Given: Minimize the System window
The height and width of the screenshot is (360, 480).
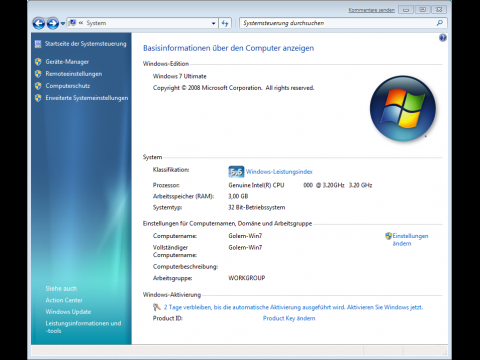Looking at the screenshot, I should 406,10.
